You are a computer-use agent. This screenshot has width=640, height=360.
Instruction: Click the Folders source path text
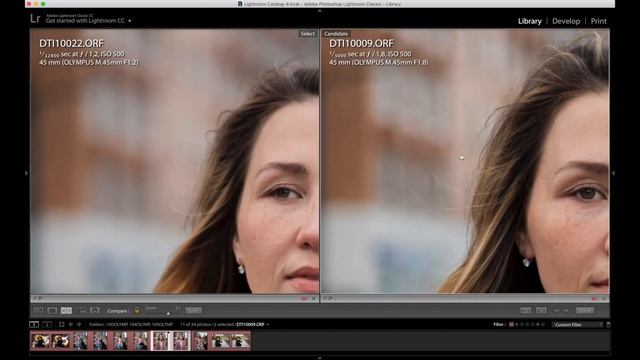[x=131, y=324]
